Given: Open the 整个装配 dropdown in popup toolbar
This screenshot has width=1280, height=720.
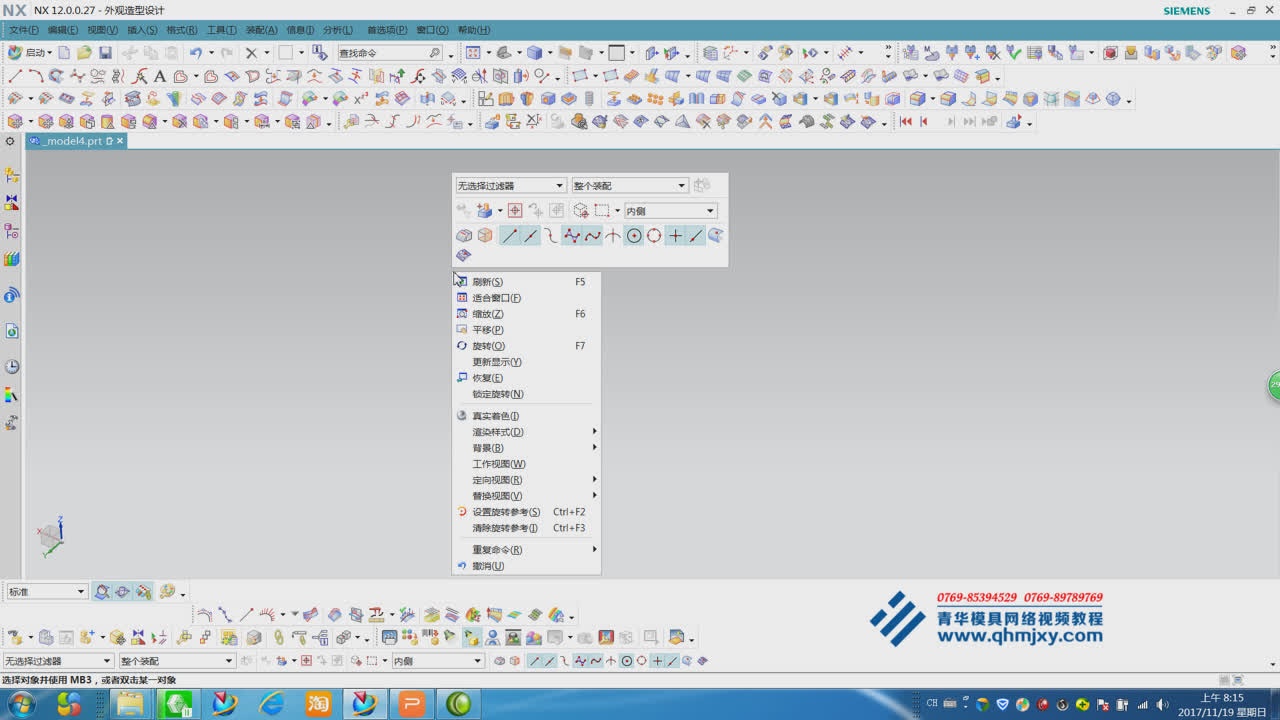Looking at the screenshot, I should [630, 186].
